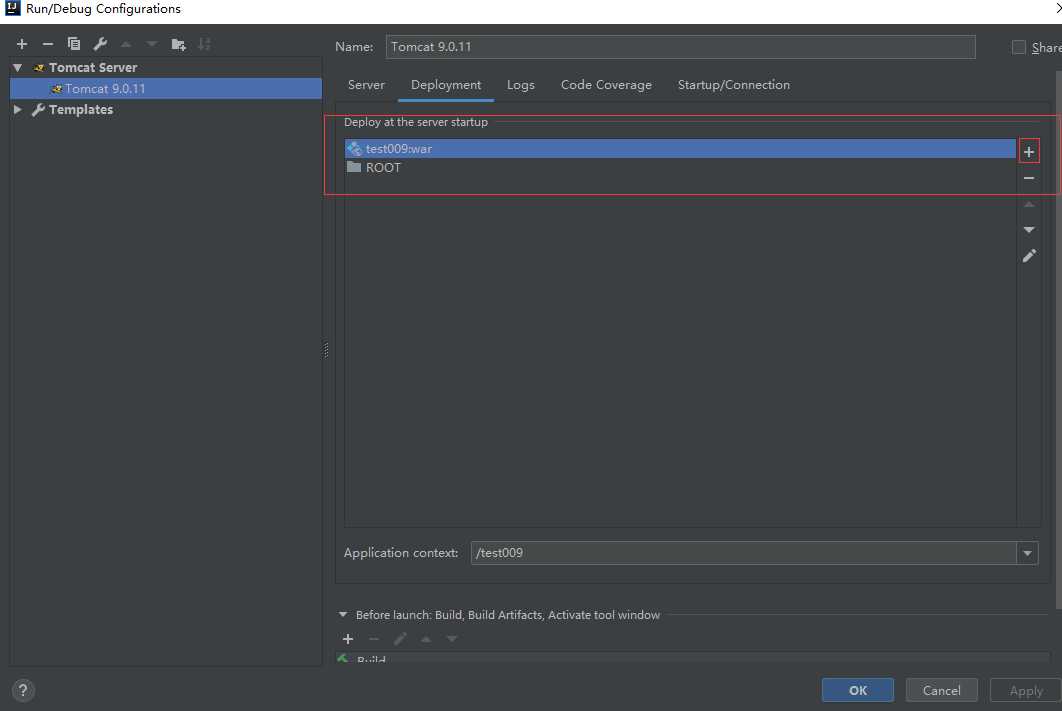
Task: Add new configuration with plus icon
Action: click(x=22, y=44)
